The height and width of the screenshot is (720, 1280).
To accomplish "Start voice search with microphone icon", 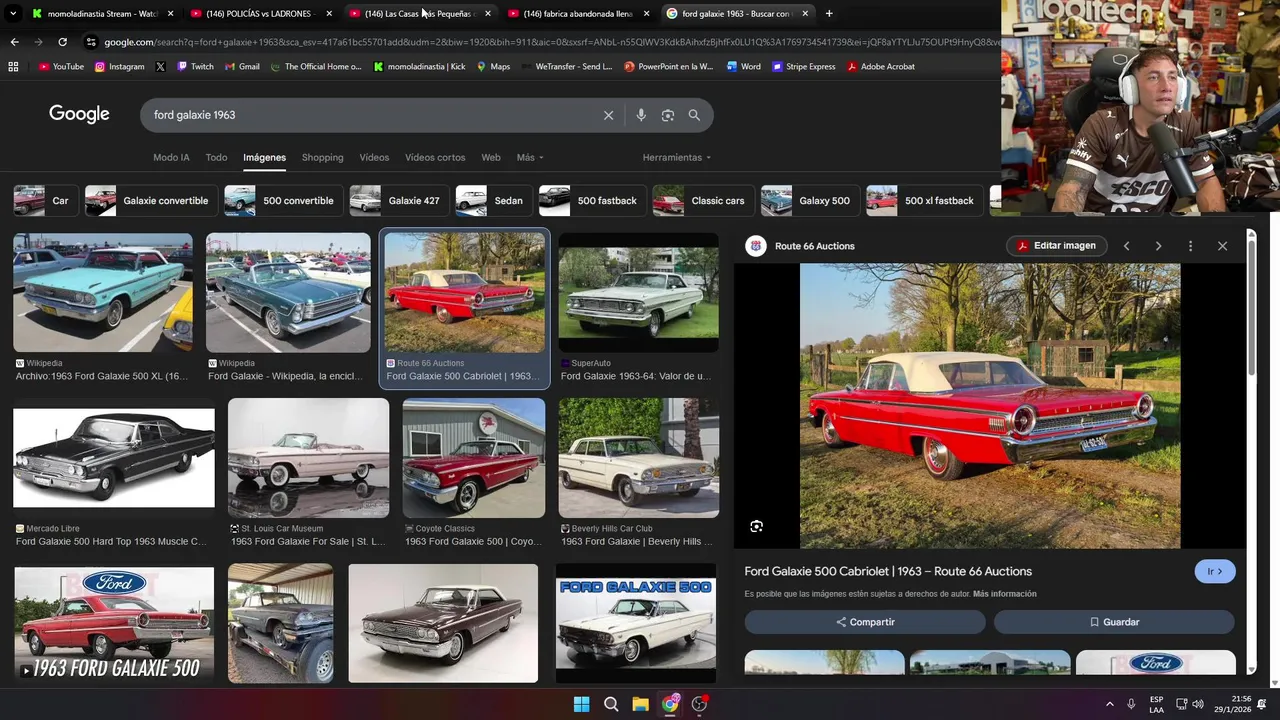I will pos(641,115).
